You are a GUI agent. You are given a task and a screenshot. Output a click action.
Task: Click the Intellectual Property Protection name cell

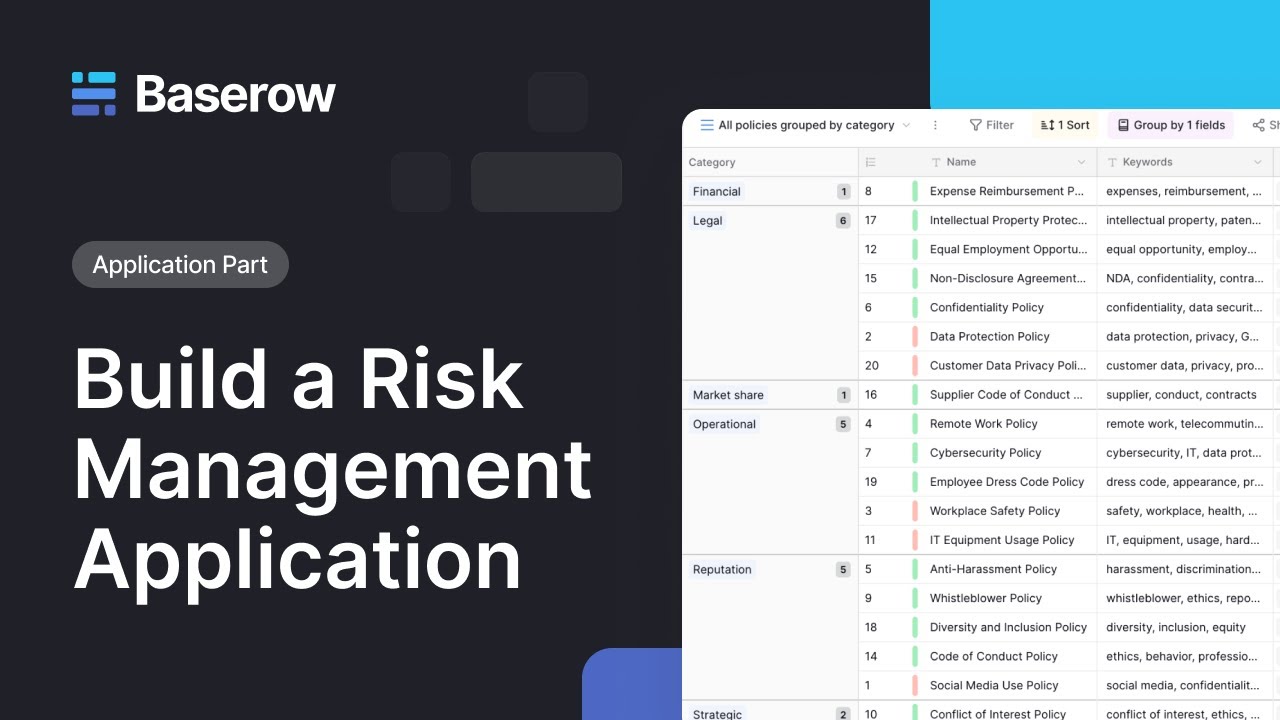1008,220
